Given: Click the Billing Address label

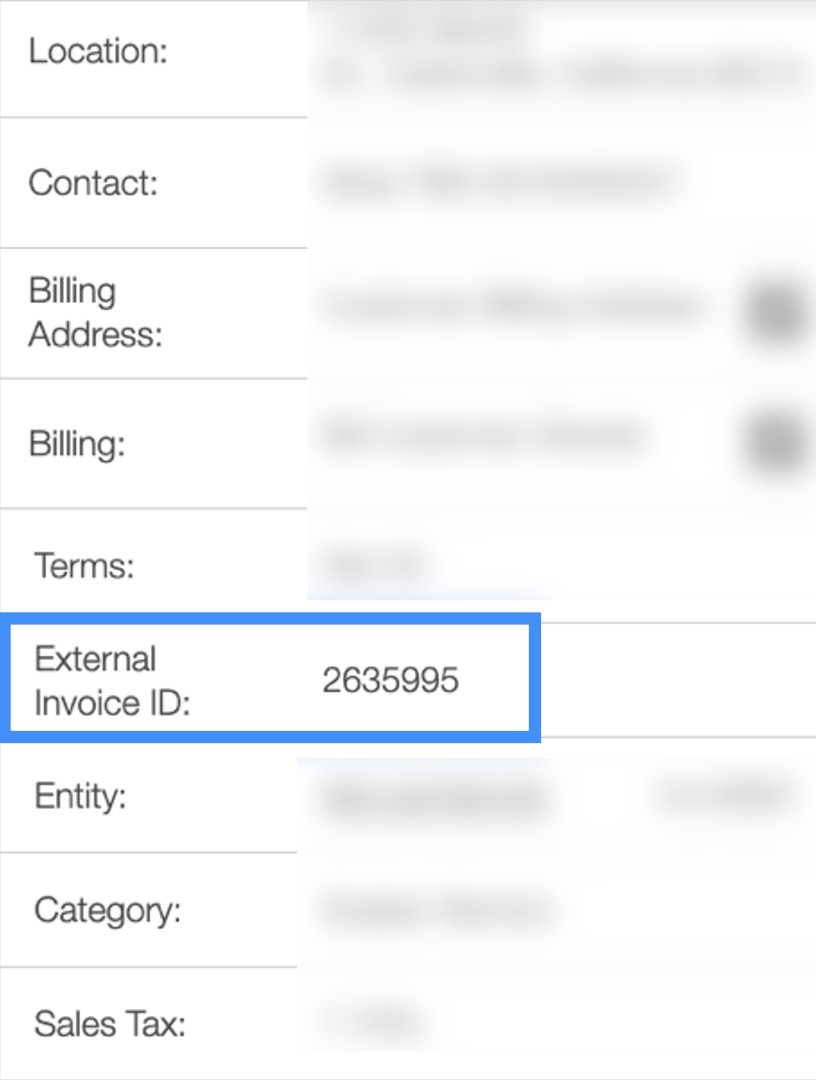Looking at the screenshot, I should click(95, 313).
